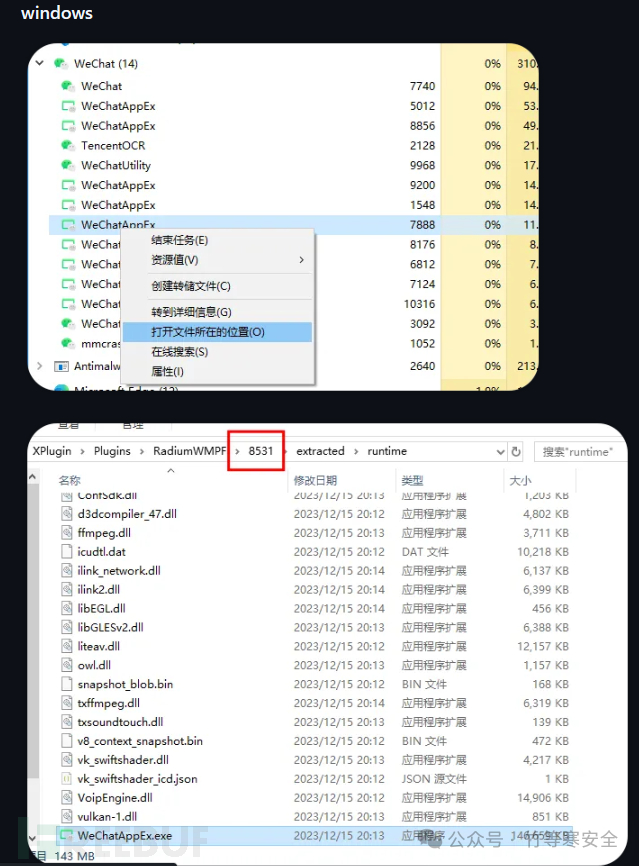Open the 资源值(V) submenu
This screenshot has width=639, height=866.
coord(217,260)
